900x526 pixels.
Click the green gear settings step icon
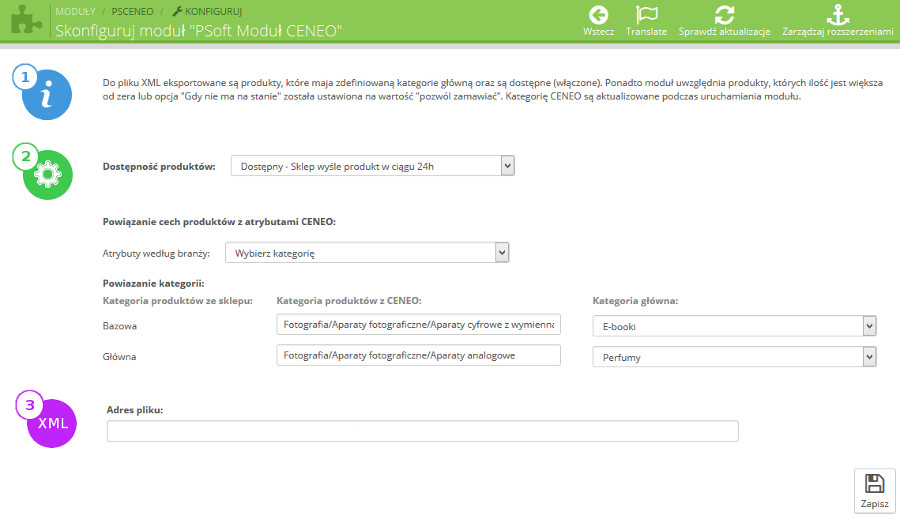click(48, 175)
